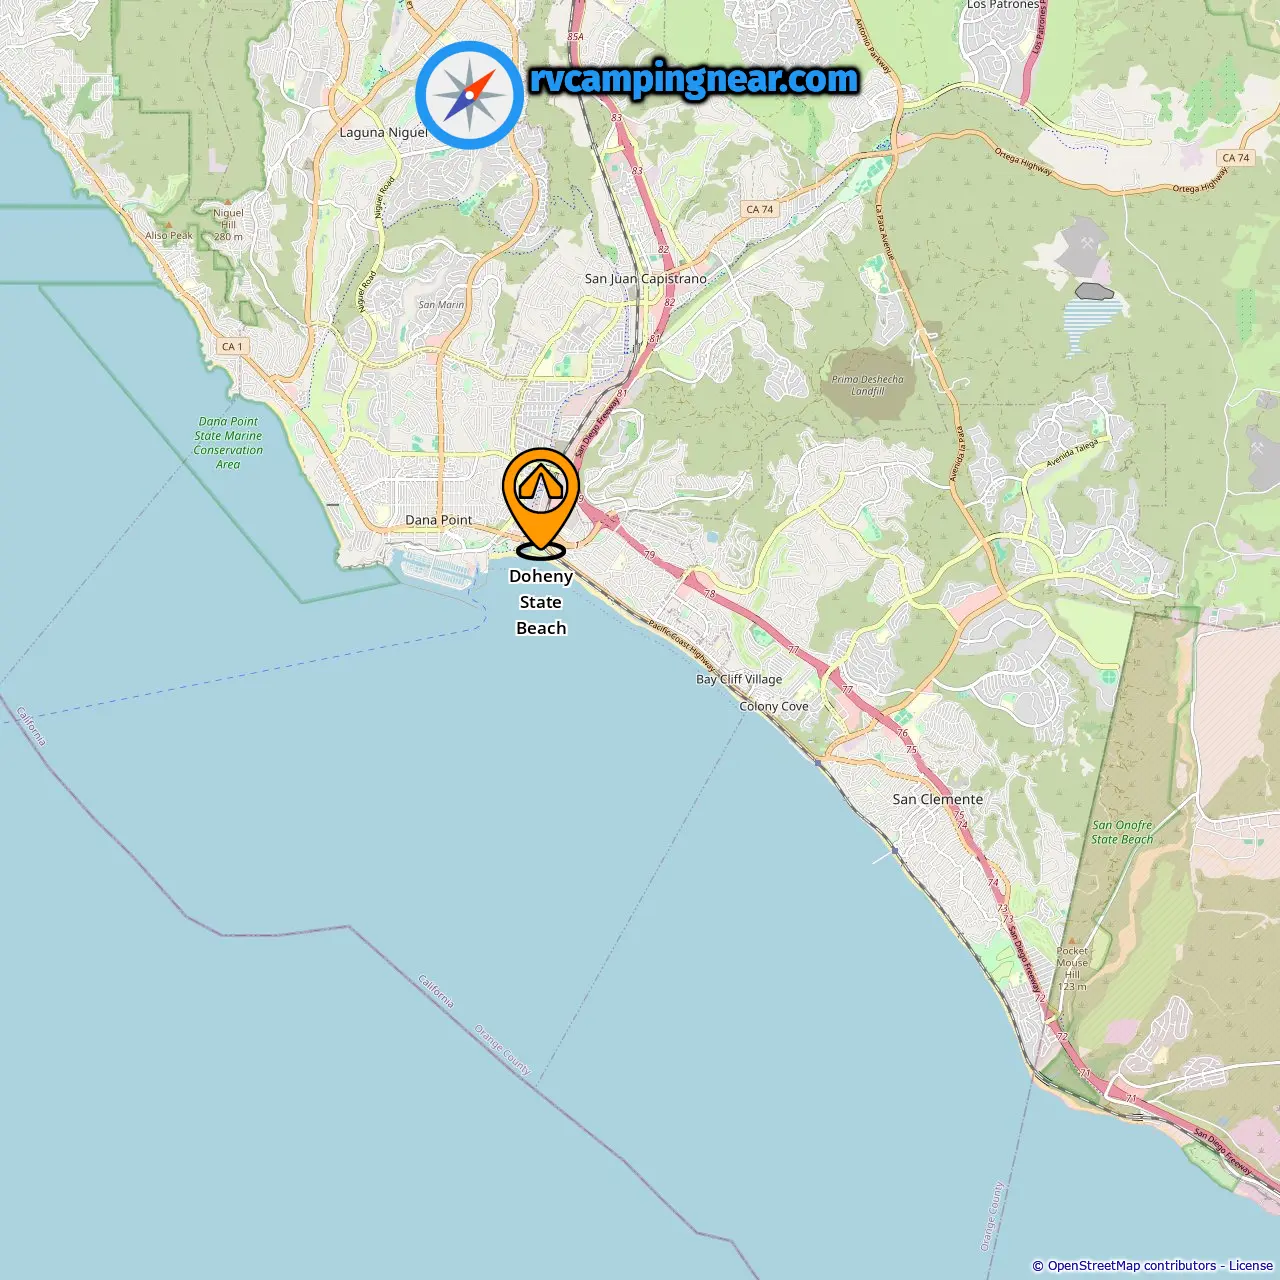The image size is (1280, 1280).
Task: Click the Laguna Niguel label
Action: [x=383, y=132]
